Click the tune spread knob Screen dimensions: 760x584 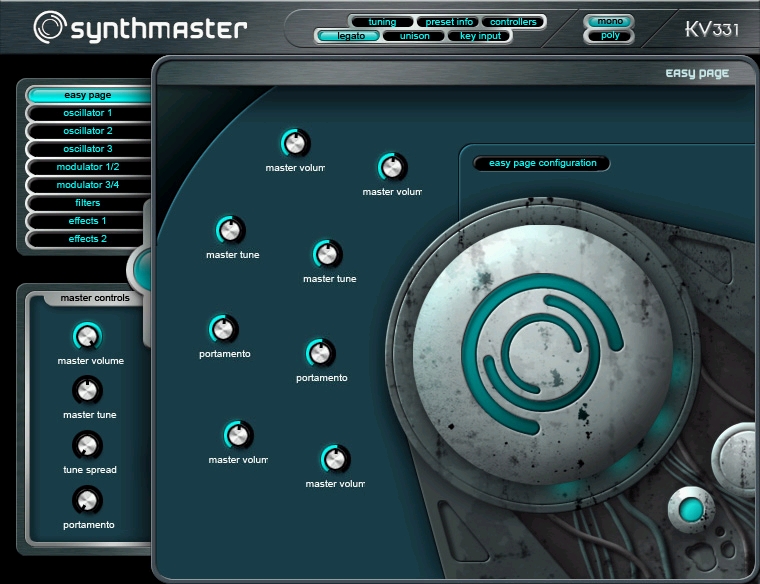[x=87, y=445]
